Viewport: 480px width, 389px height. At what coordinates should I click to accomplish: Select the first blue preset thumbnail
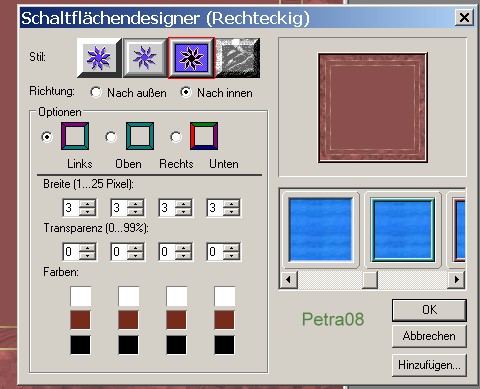click(320, 230)
